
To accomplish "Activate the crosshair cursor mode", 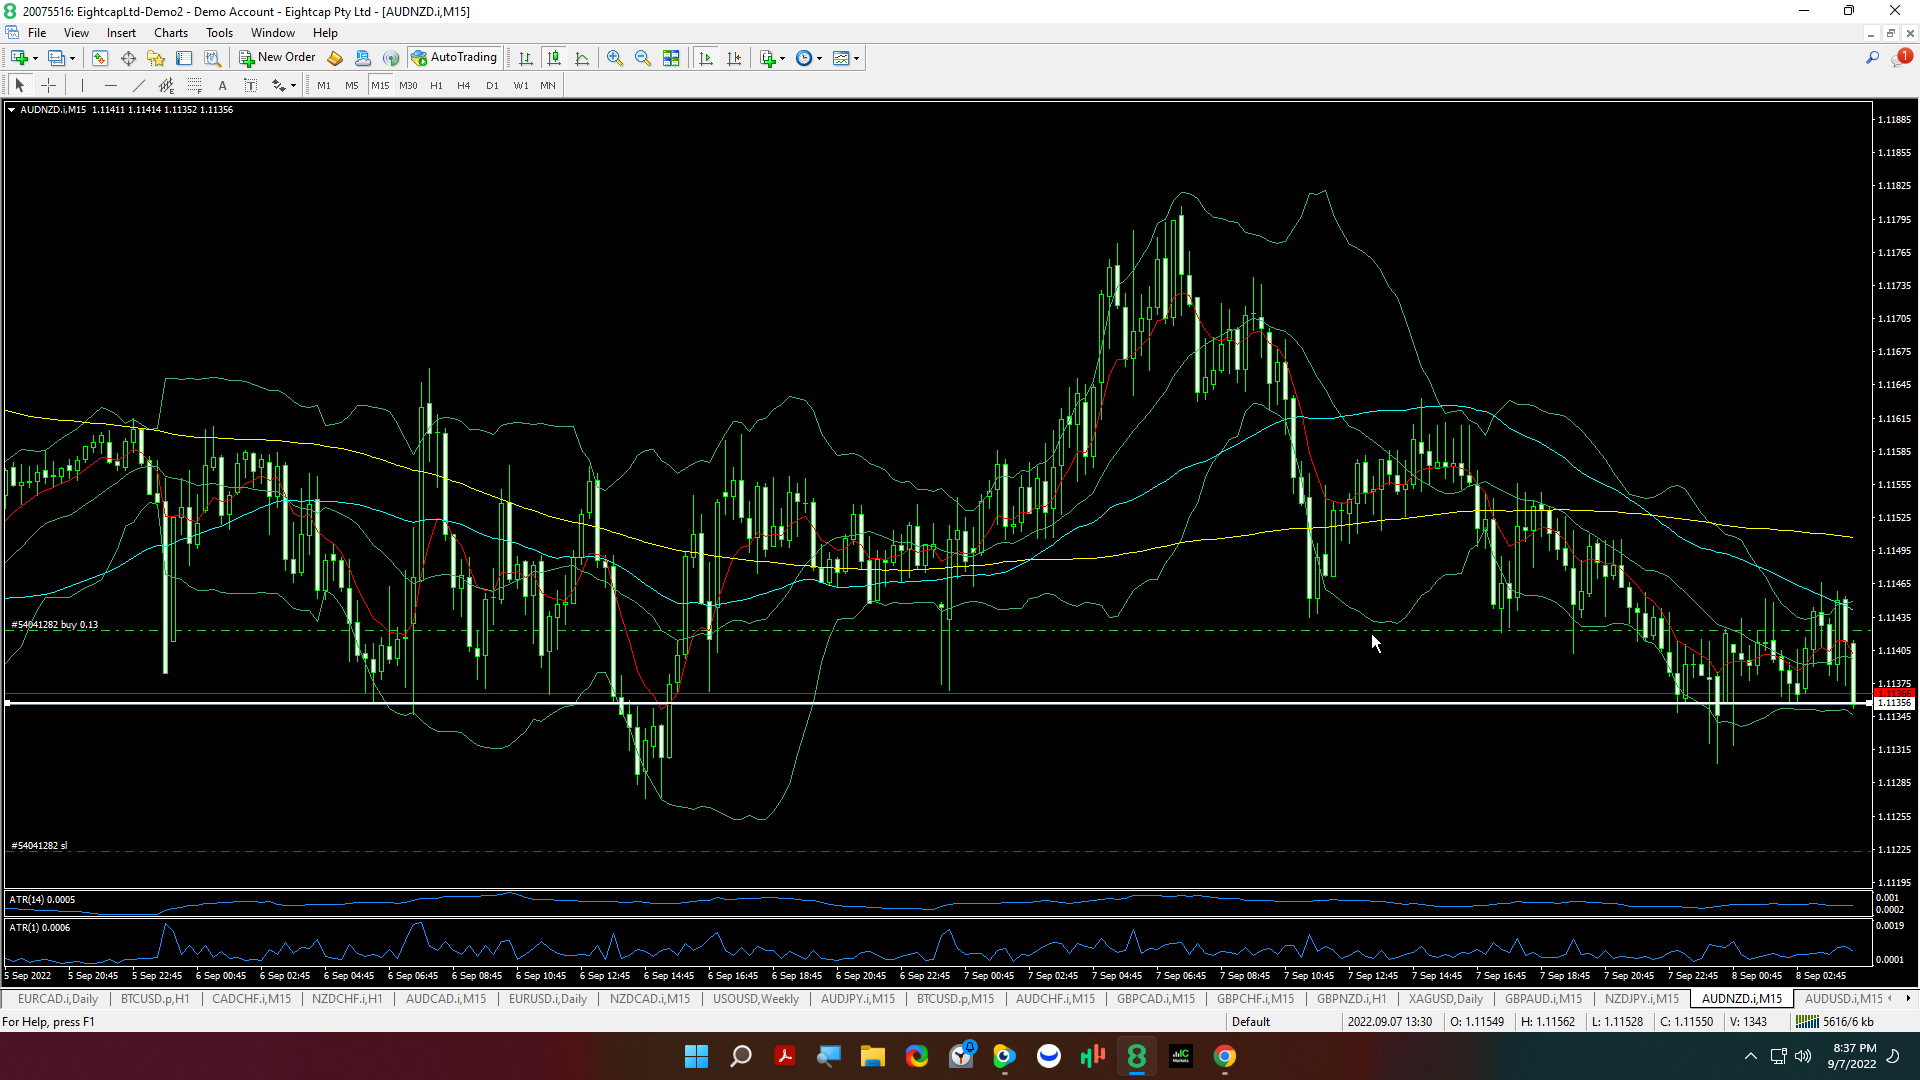I will tap(48, 86).
